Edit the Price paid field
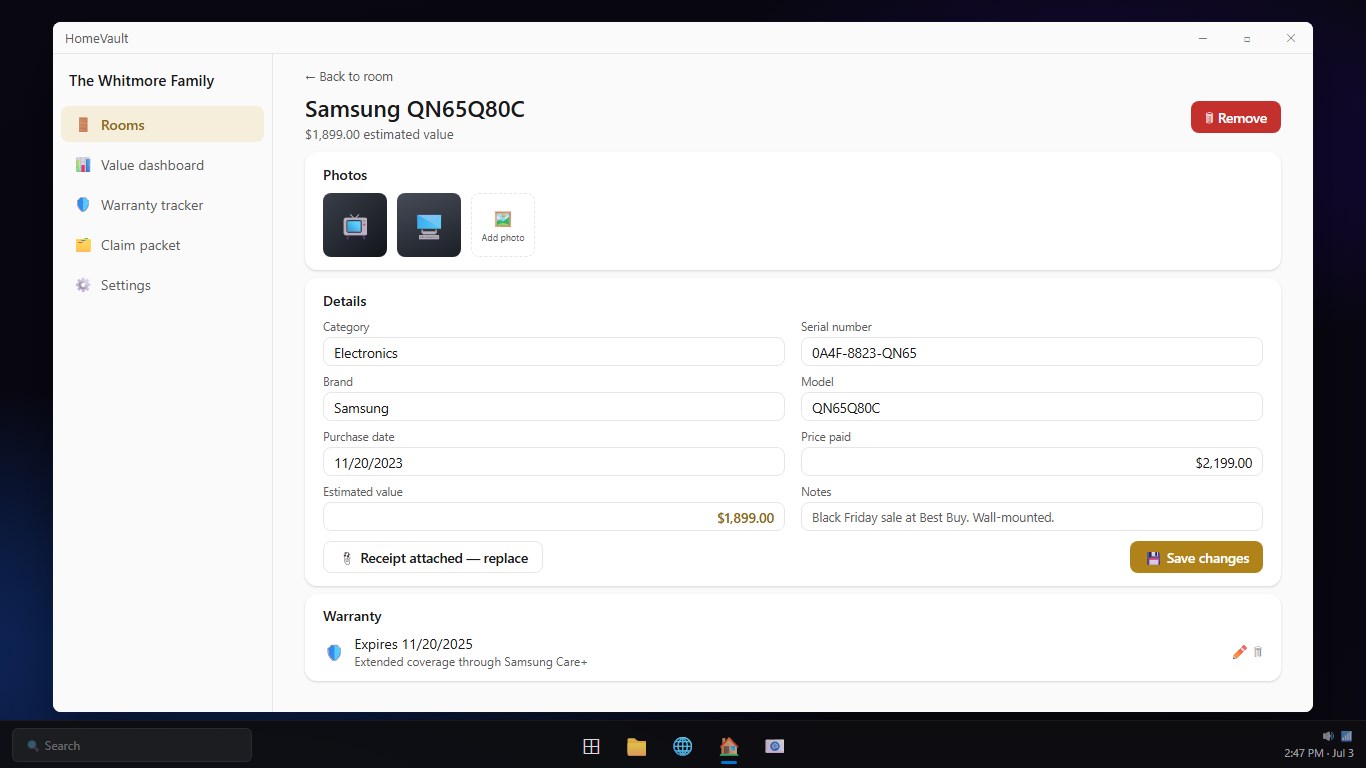Viewport: 1366px width, 768px height. click(x=1032, y=462)
